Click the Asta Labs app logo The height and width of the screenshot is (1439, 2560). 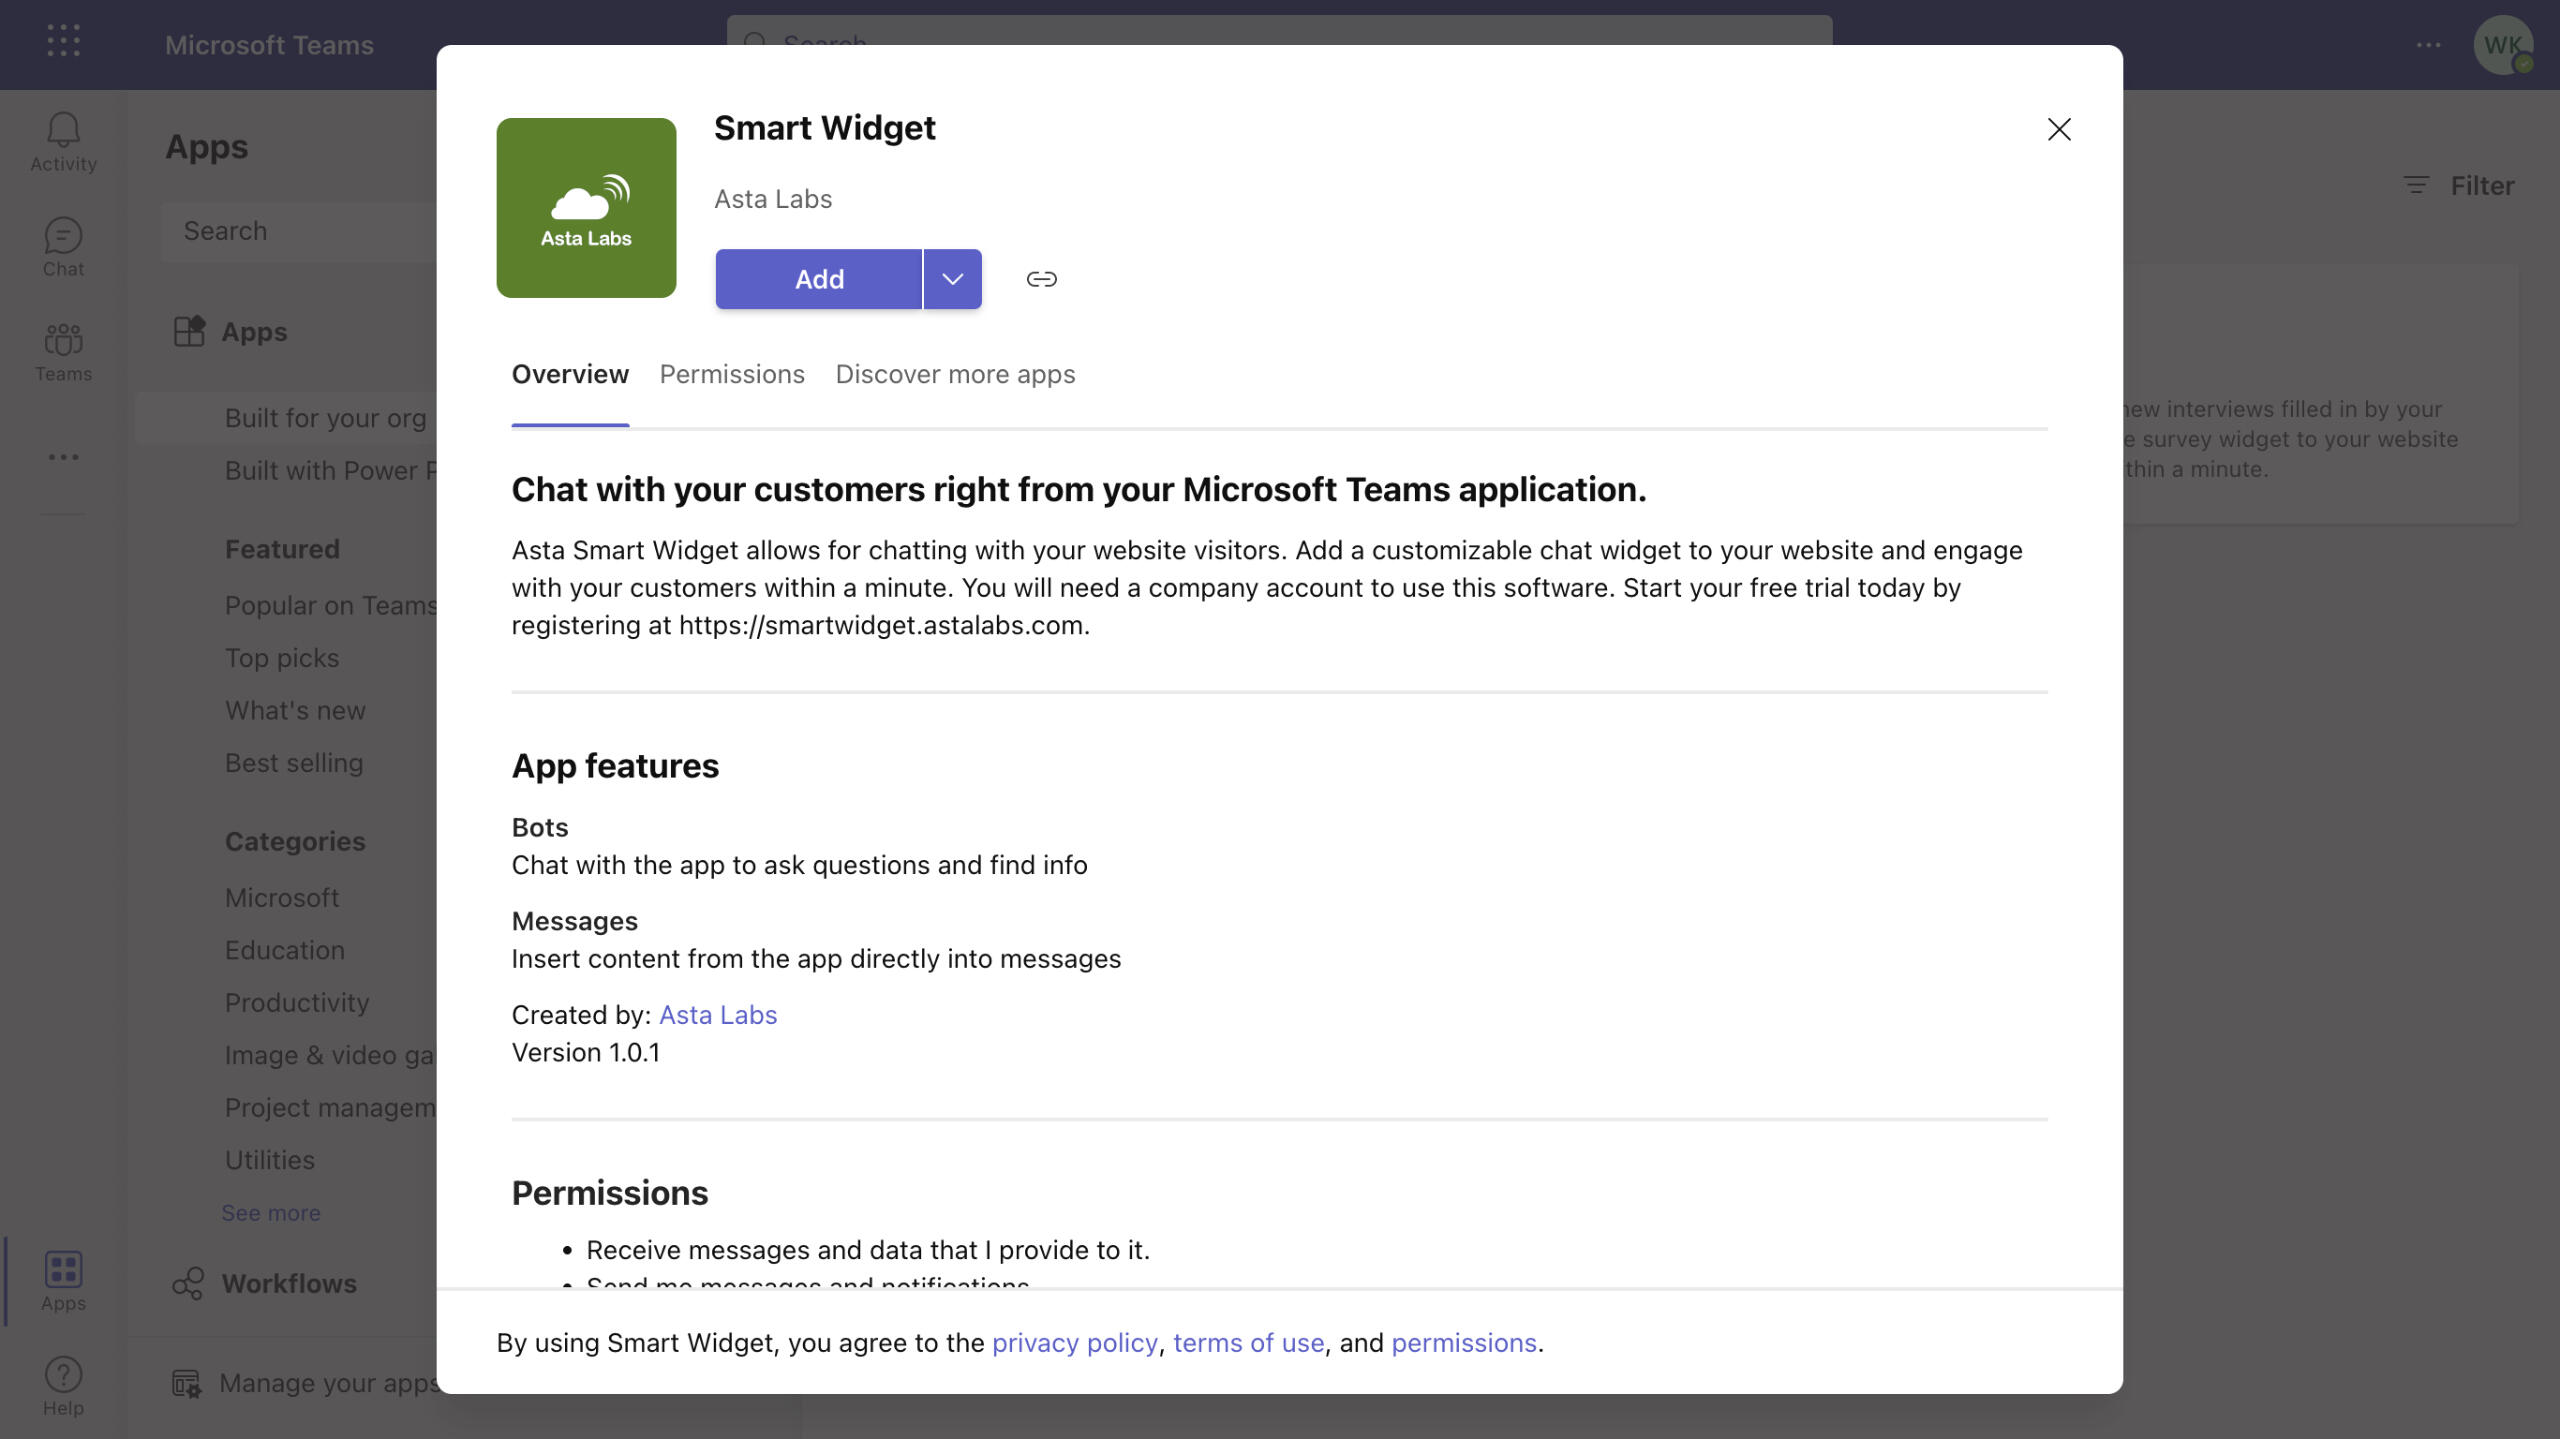point(586,208)
